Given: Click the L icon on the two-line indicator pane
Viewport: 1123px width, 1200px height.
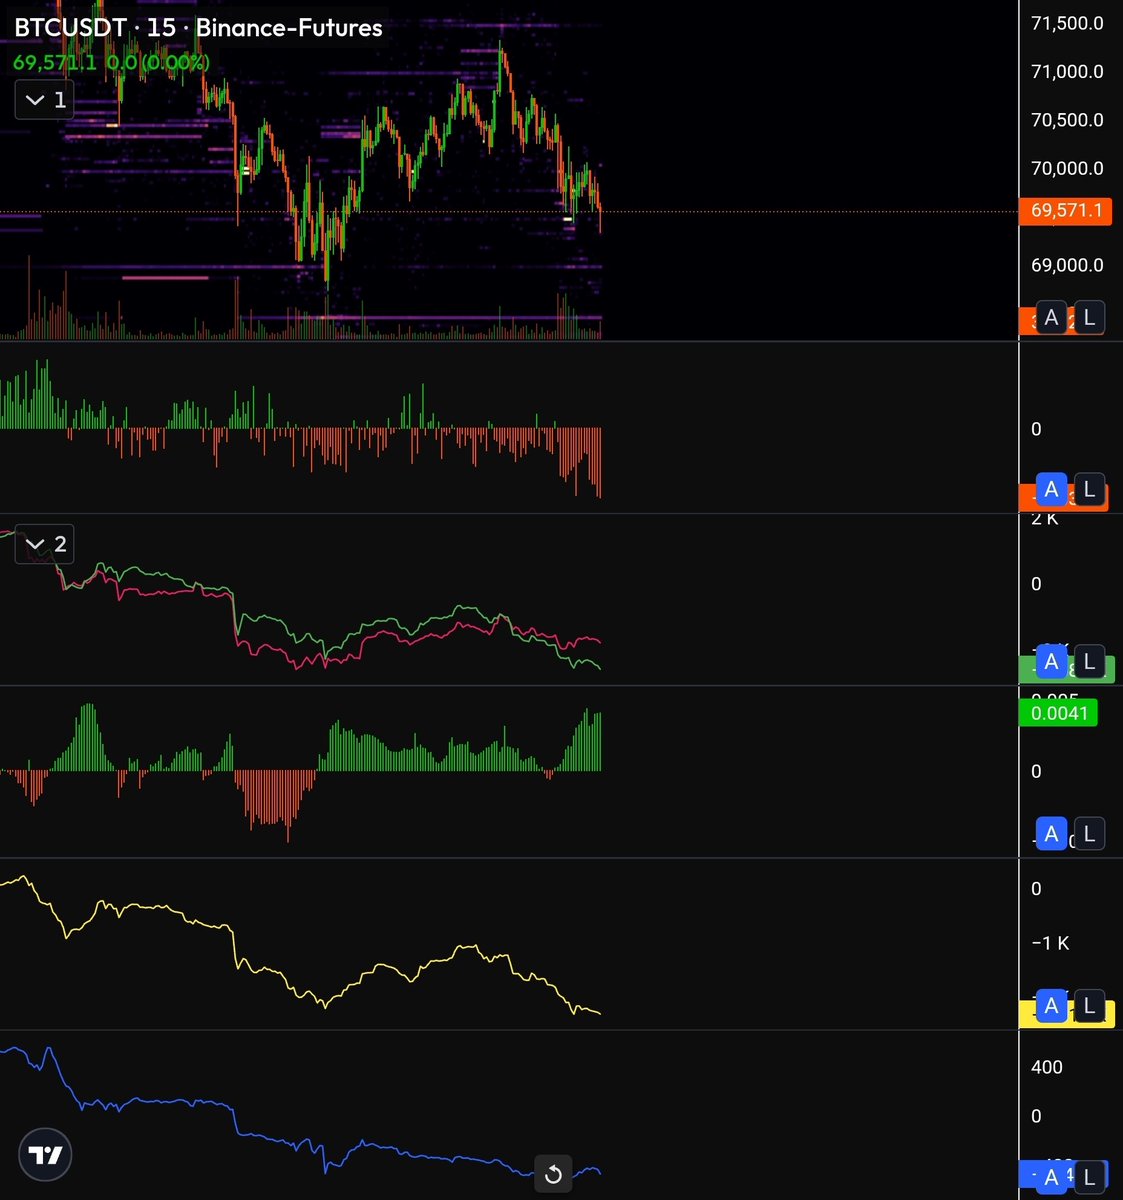Looking at the screenshot, I should tap(1088, 661).
